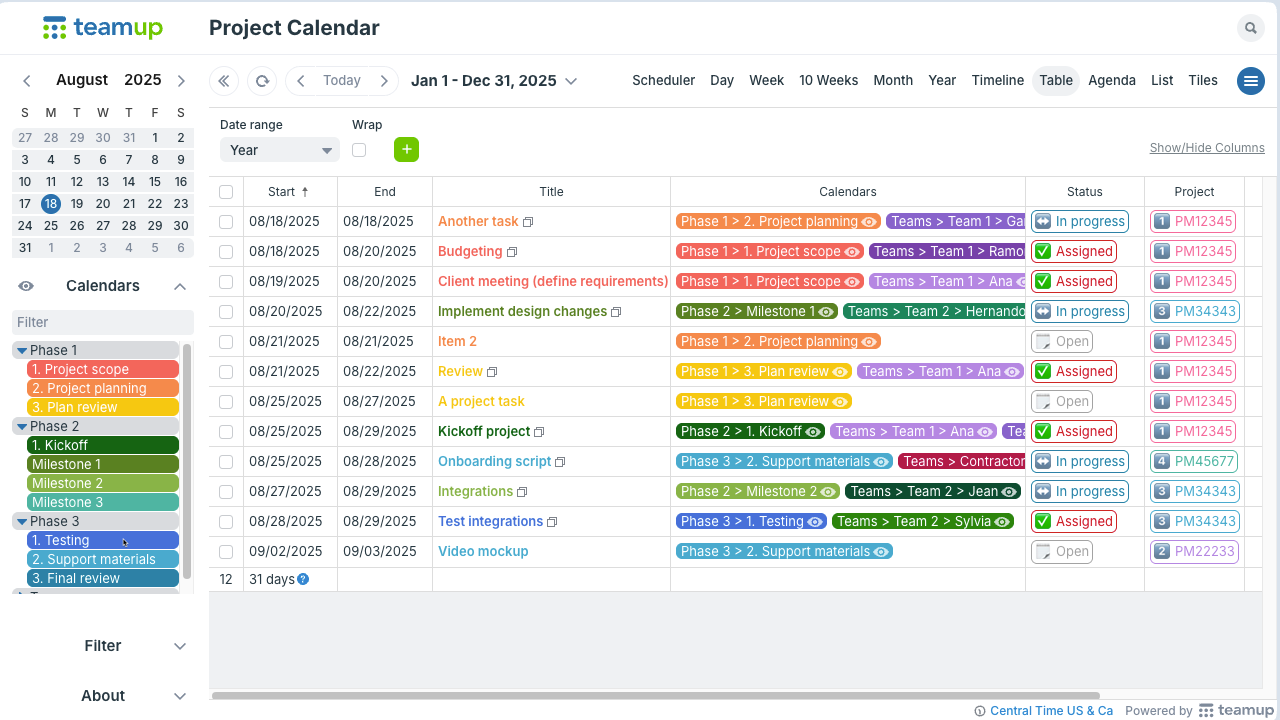
Task: Go to next month in mini calendar
Action: (181, 81)
